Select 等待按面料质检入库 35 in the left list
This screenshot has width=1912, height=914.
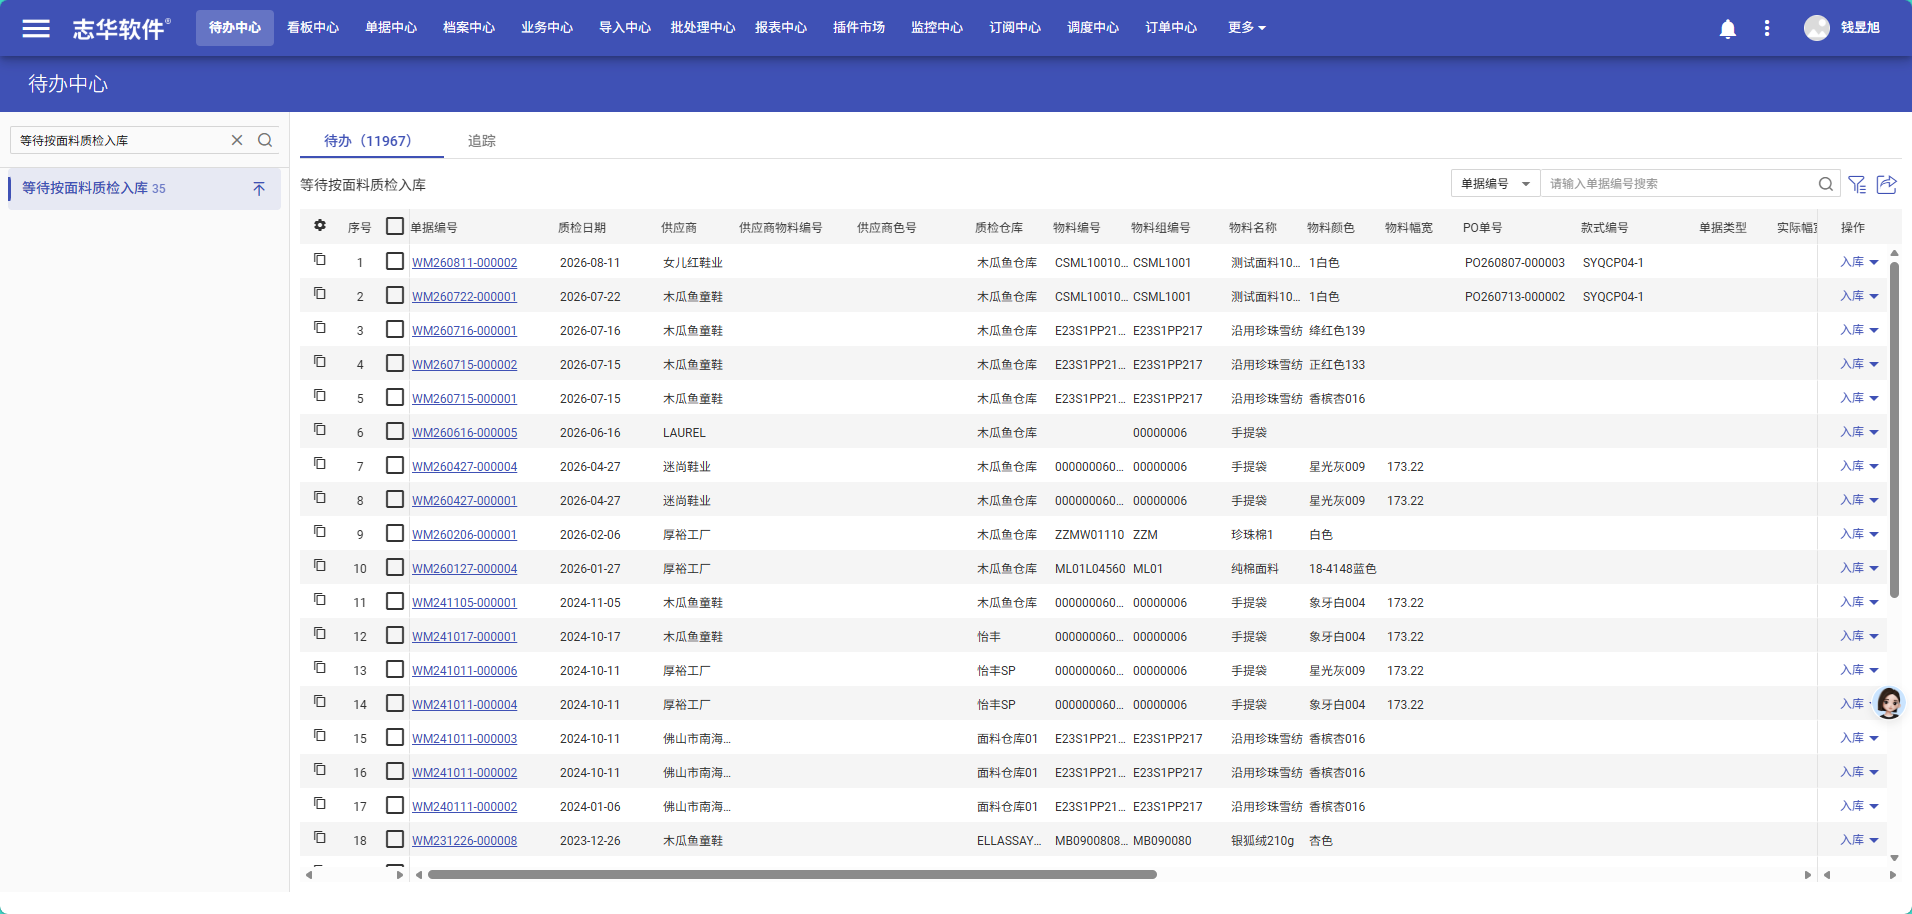click(x=144, y=188)
